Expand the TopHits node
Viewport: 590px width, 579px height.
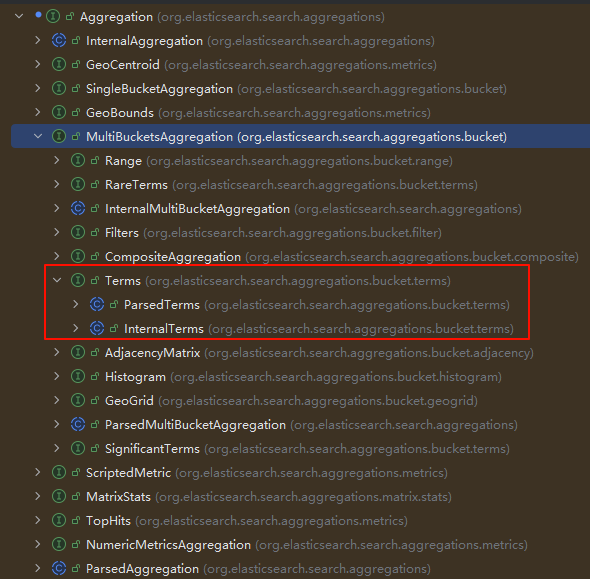(x=38, y=520)
